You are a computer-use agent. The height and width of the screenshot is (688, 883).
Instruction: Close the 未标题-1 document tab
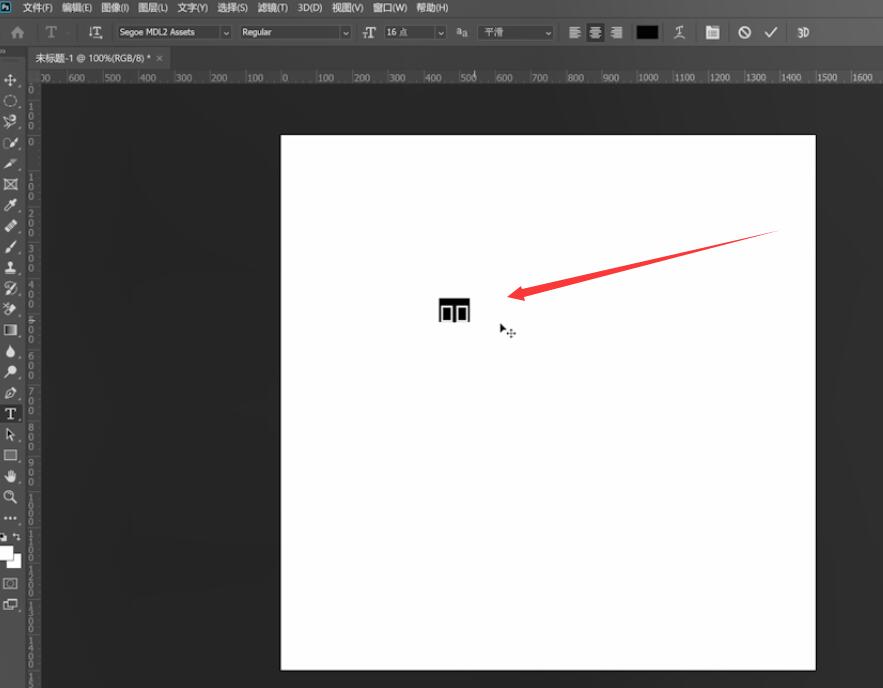(159, 58)
